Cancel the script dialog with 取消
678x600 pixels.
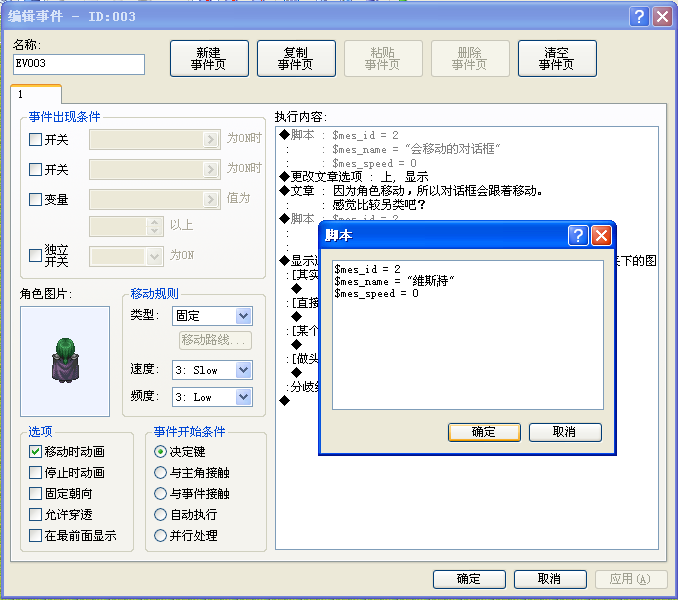[565, 432]
